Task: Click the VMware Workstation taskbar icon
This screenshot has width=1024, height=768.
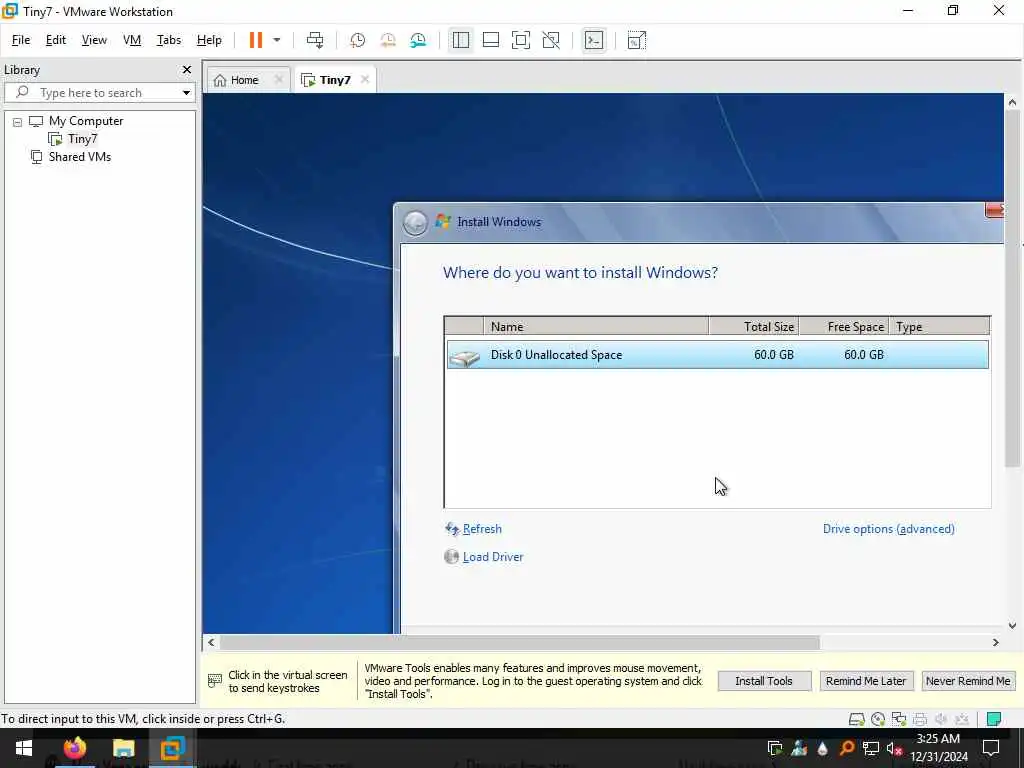Action: pos(173,748)
